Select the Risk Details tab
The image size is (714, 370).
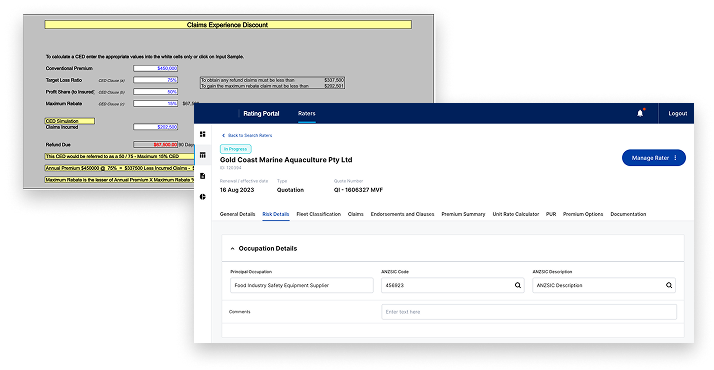[x=275, y=214]
